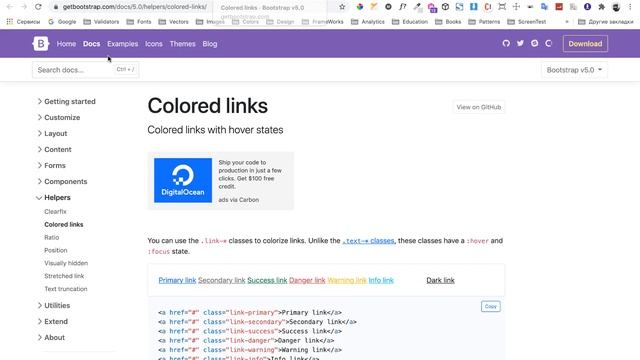Follow the .text-* classes link
640x360 pixels.
[x=369, y=241]
